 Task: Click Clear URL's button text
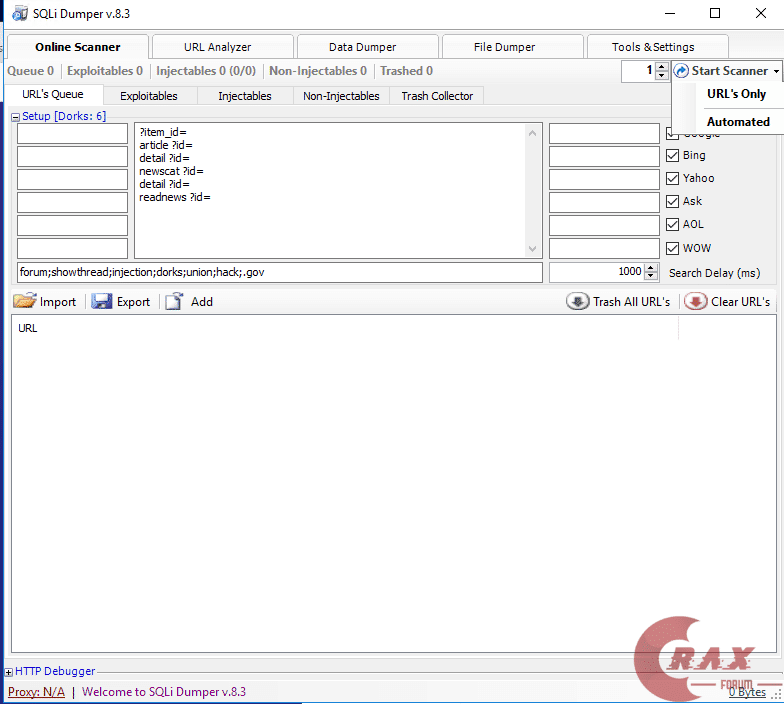(x=740, y=302)
